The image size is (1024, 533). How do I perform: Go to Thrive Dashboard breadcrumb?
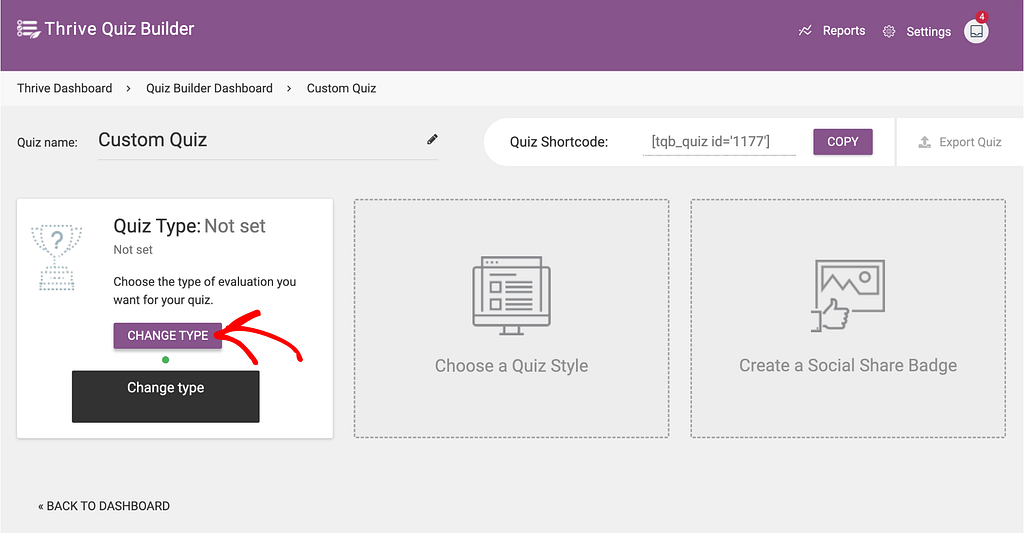pos(65,88)
